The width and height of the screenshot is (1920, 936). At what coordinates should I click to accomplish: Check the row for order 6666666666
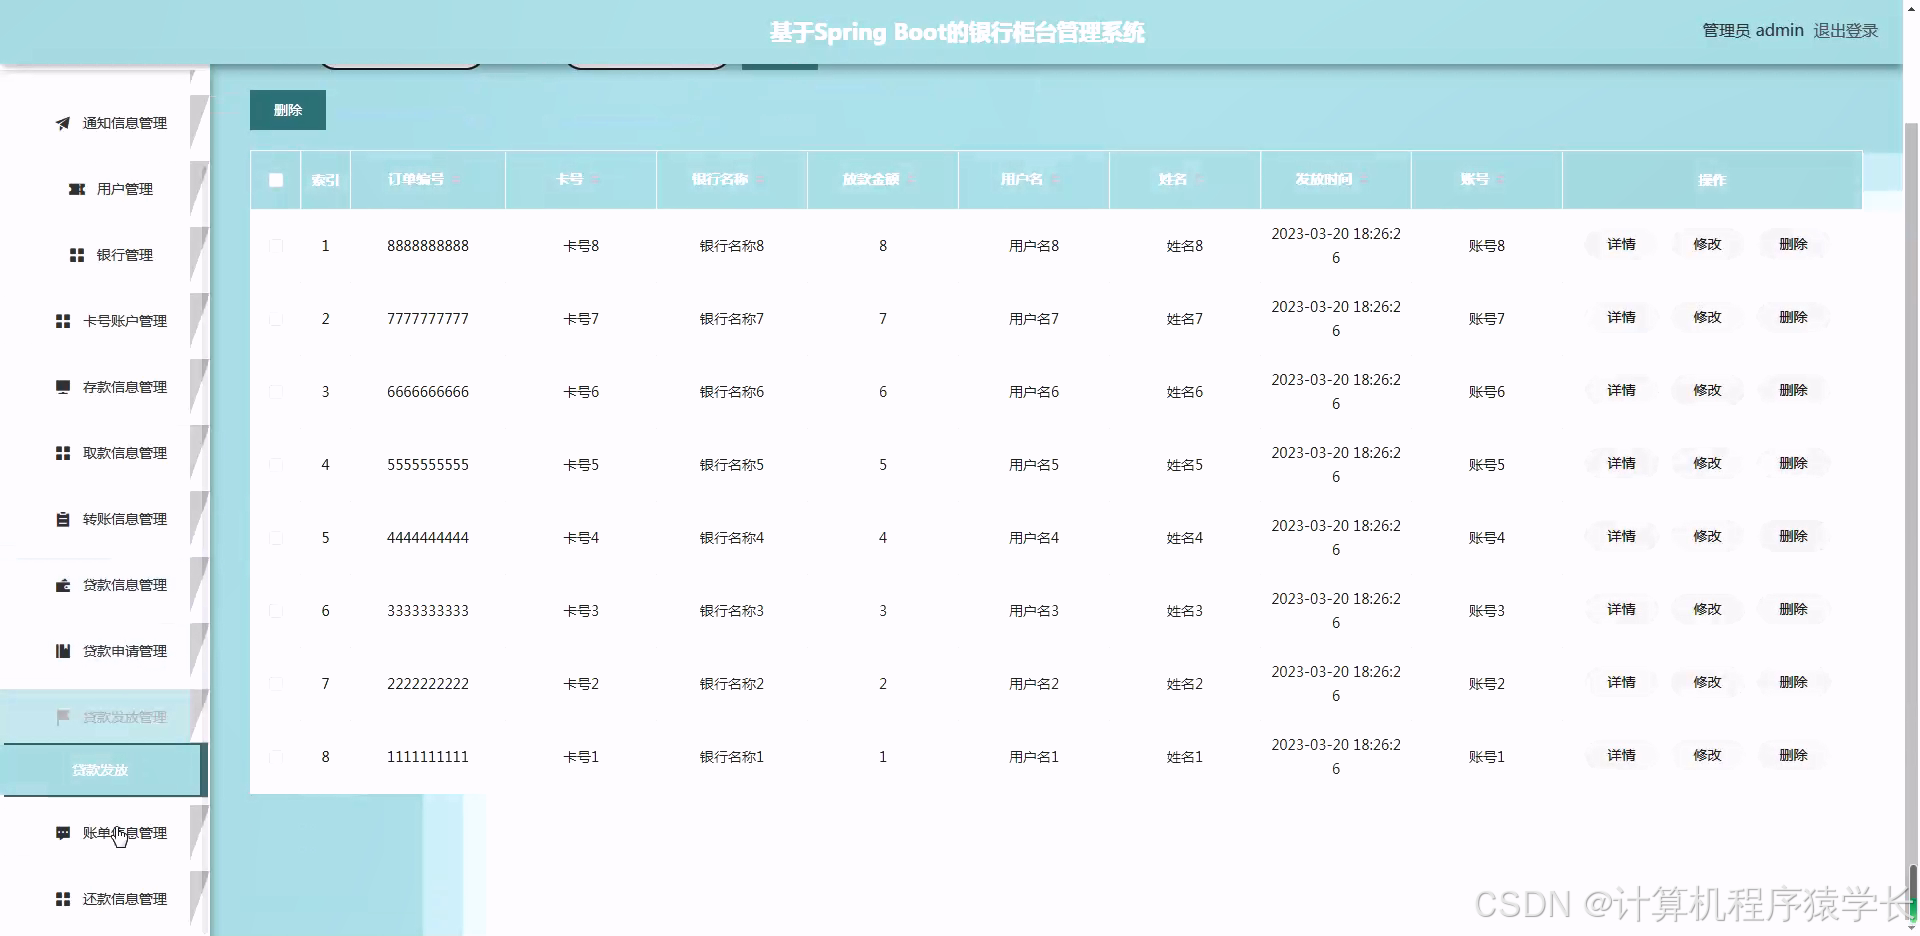[x=276, y=391]
